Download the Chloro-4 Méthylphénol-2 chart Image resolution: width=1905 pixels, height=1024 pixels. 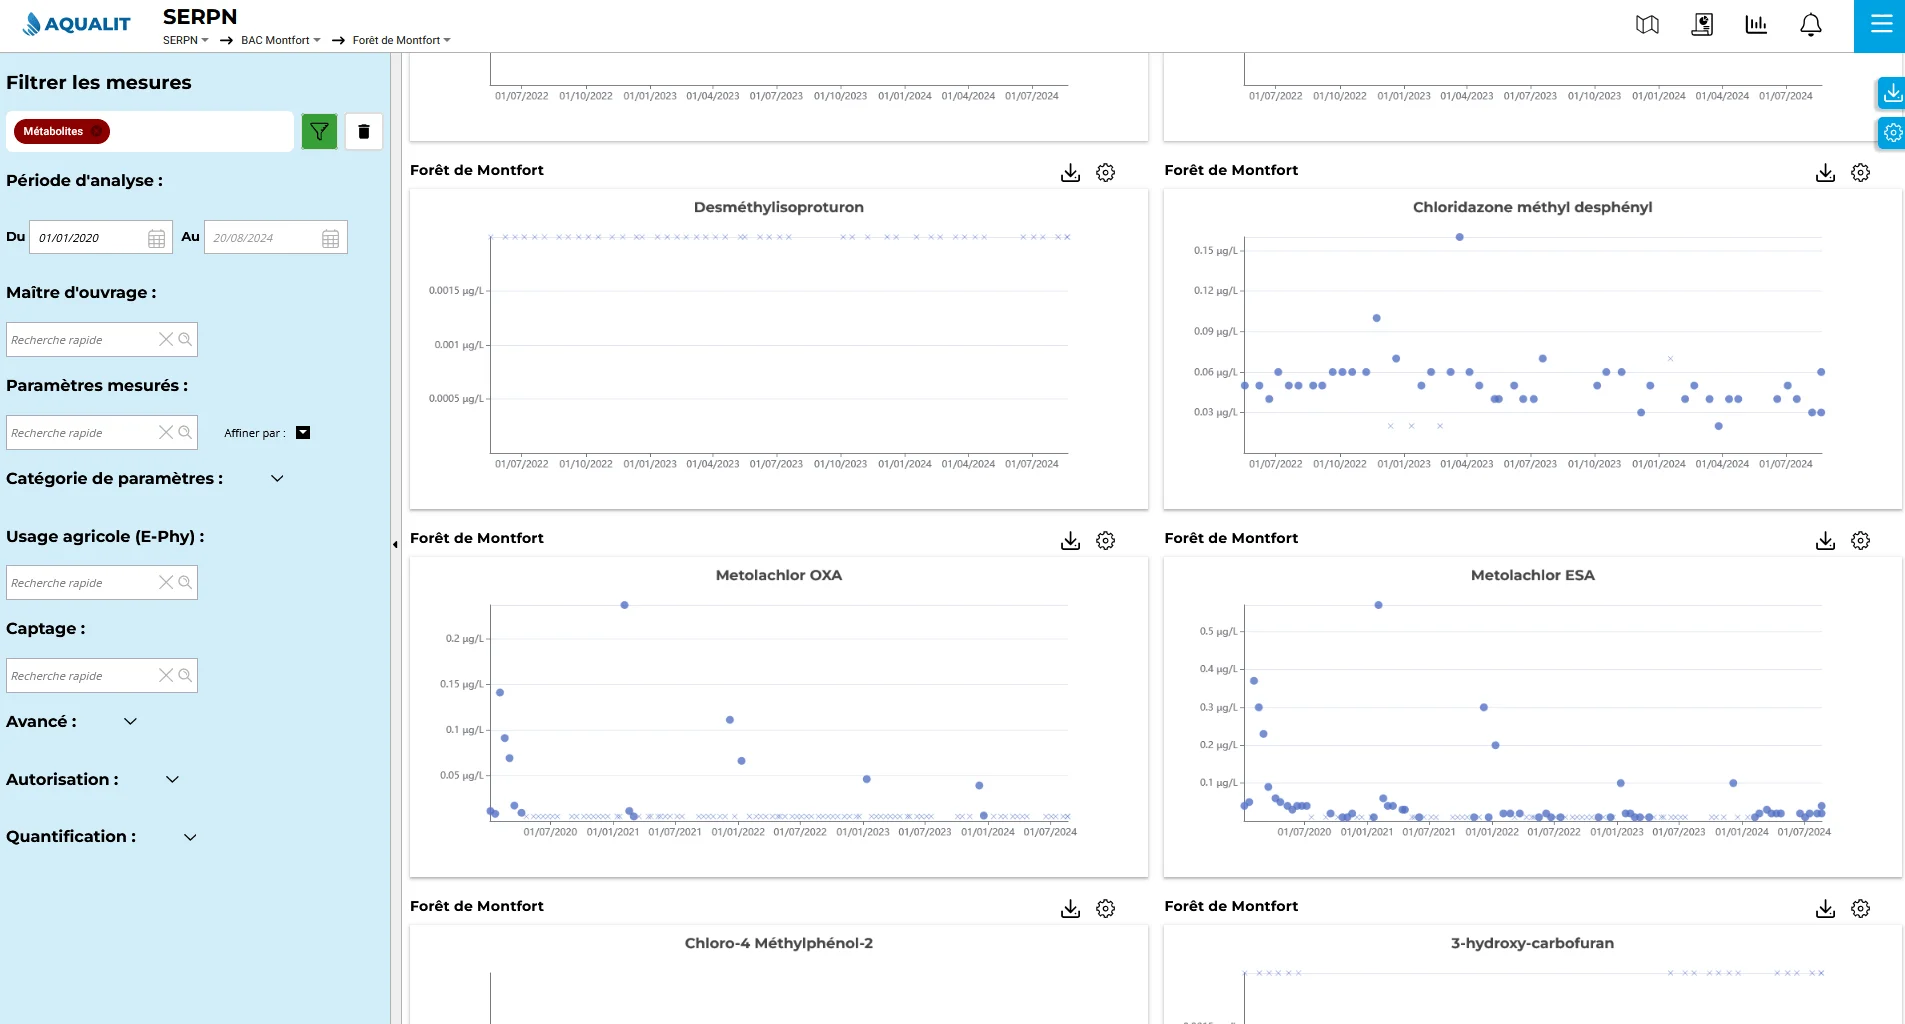1070,908
